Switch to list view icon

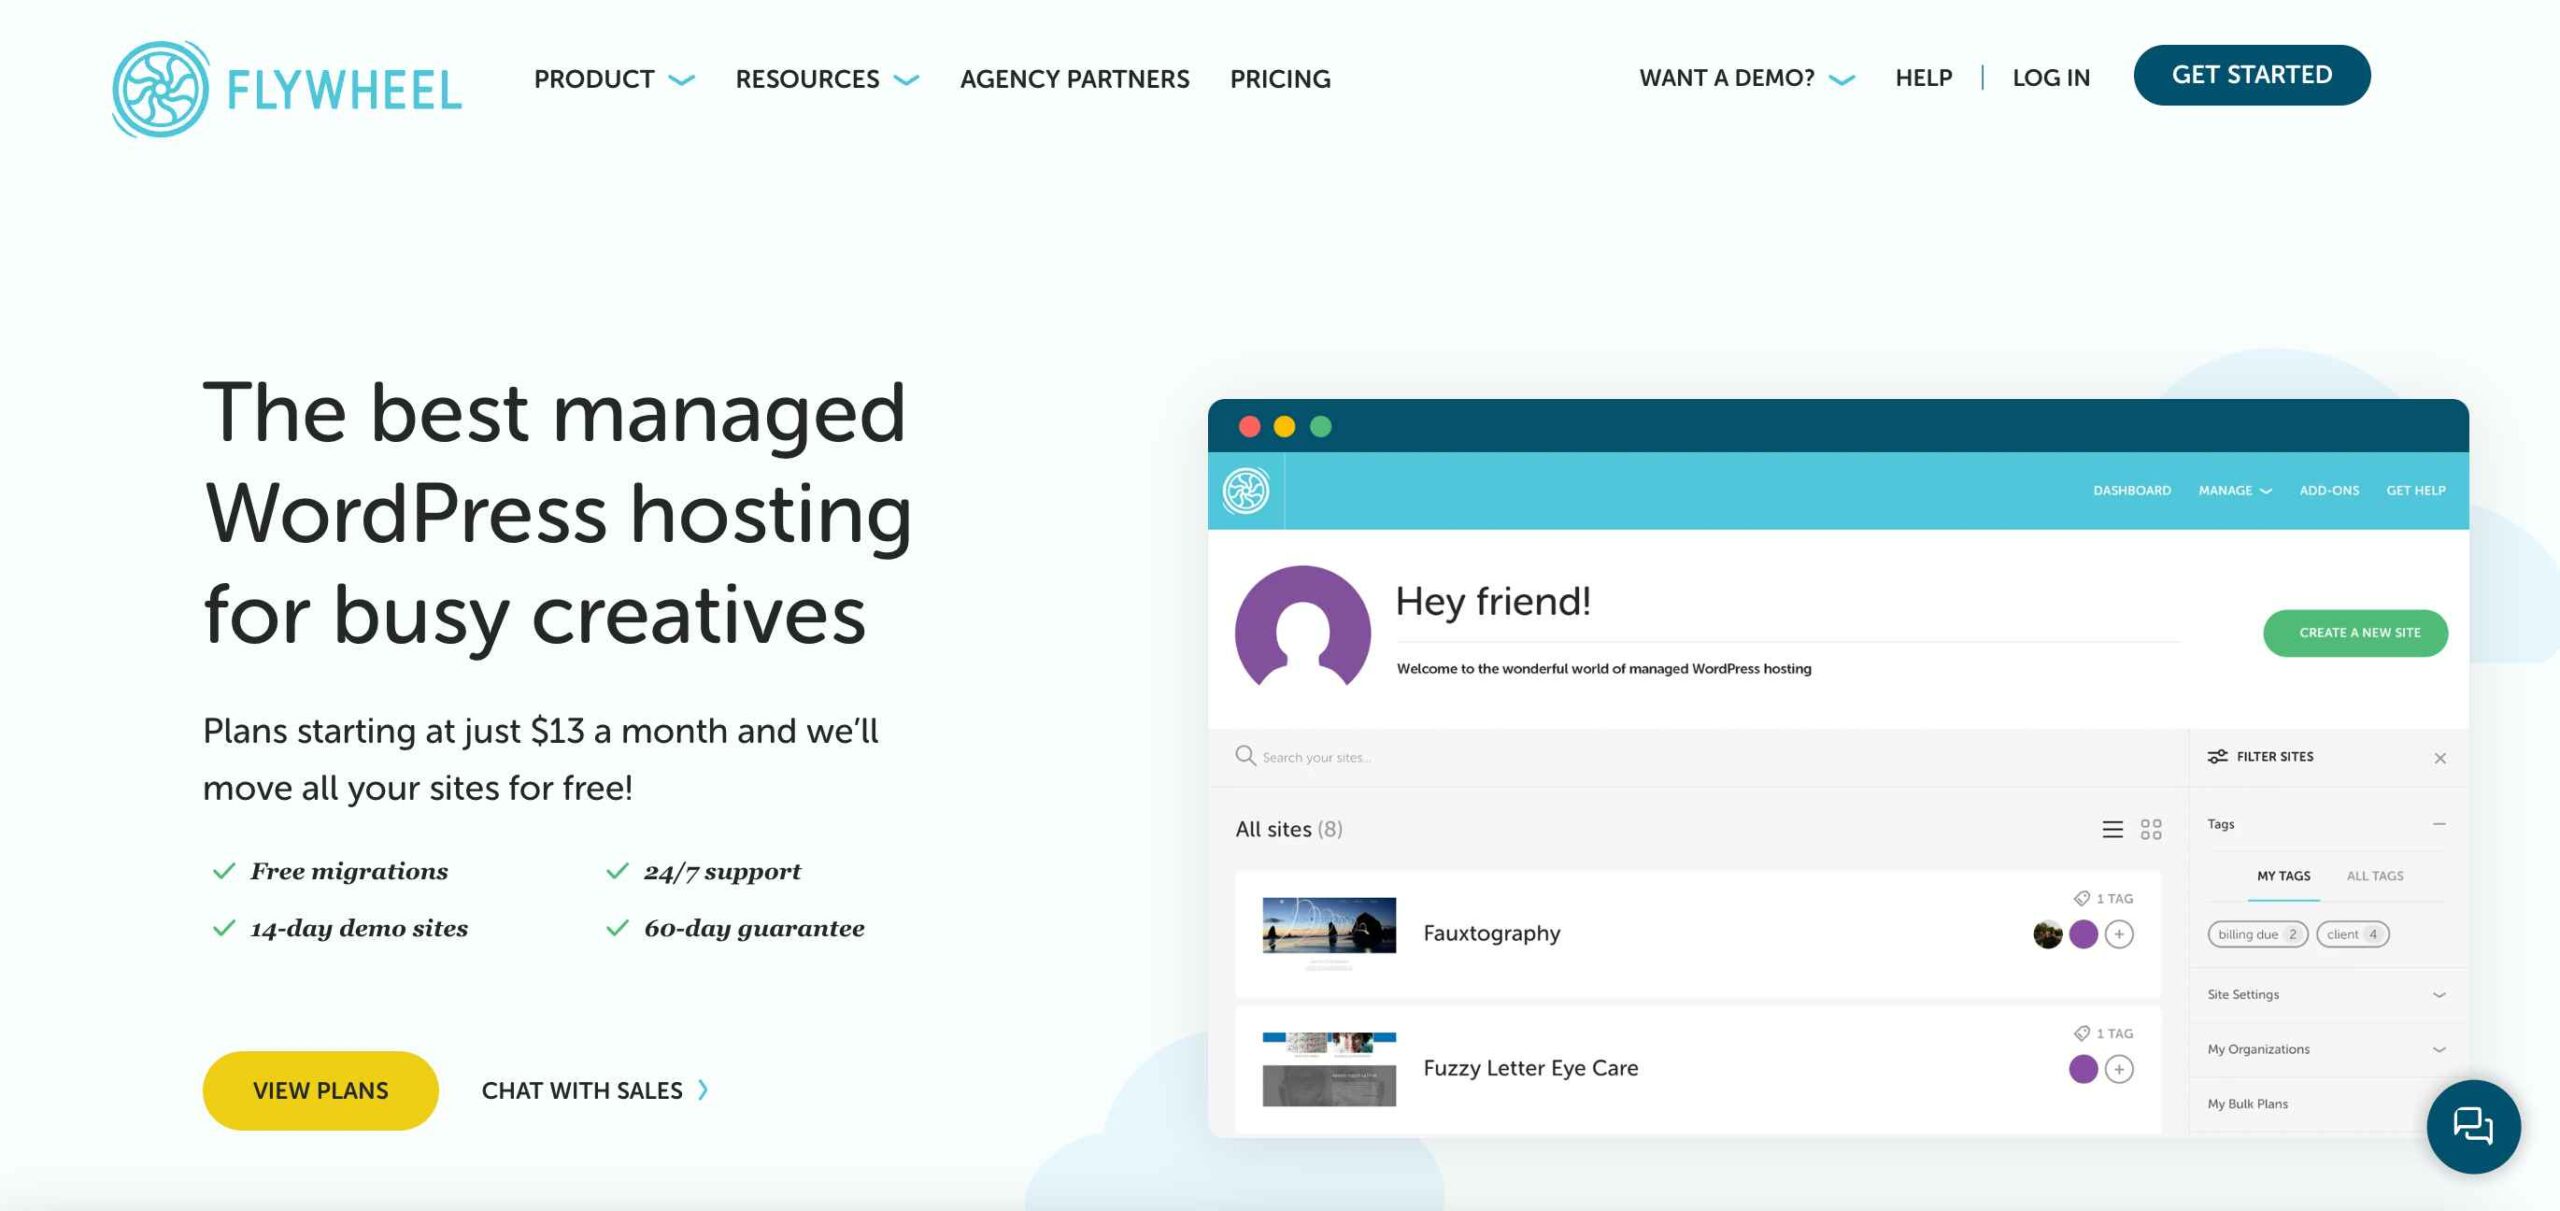point(2112,829)
